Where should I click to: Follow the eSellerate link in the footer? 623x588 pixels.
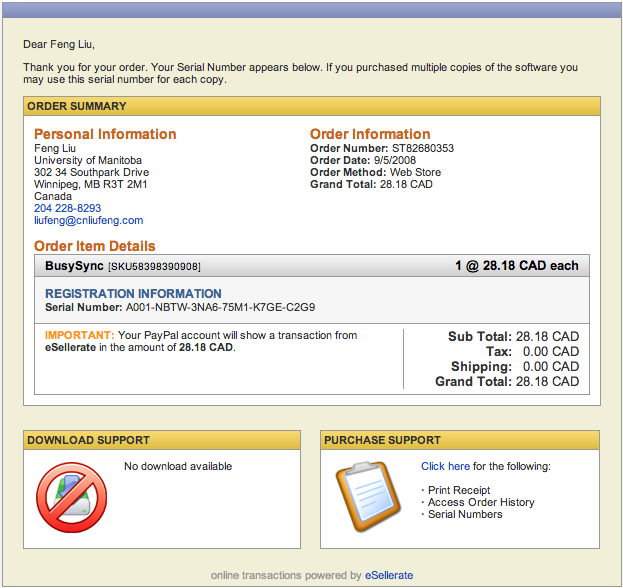(389, 575)
